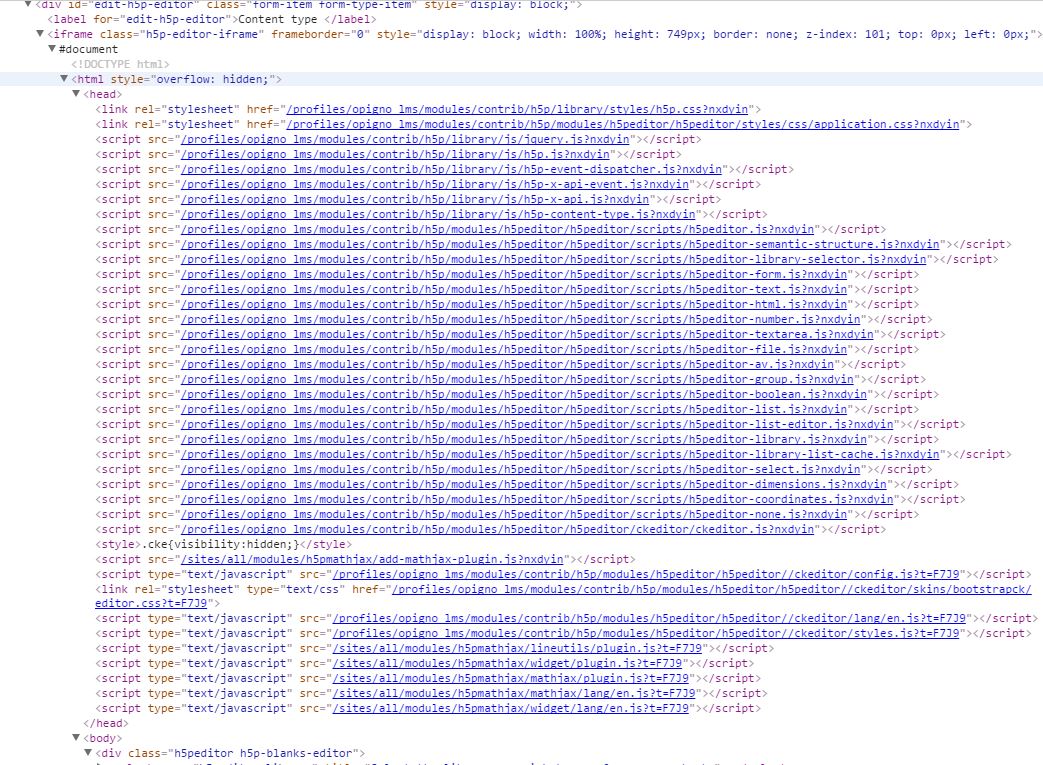The image size is (1043, 765).
Task: Open the styles/h5p.css stylesheet link
Action: 518,109
